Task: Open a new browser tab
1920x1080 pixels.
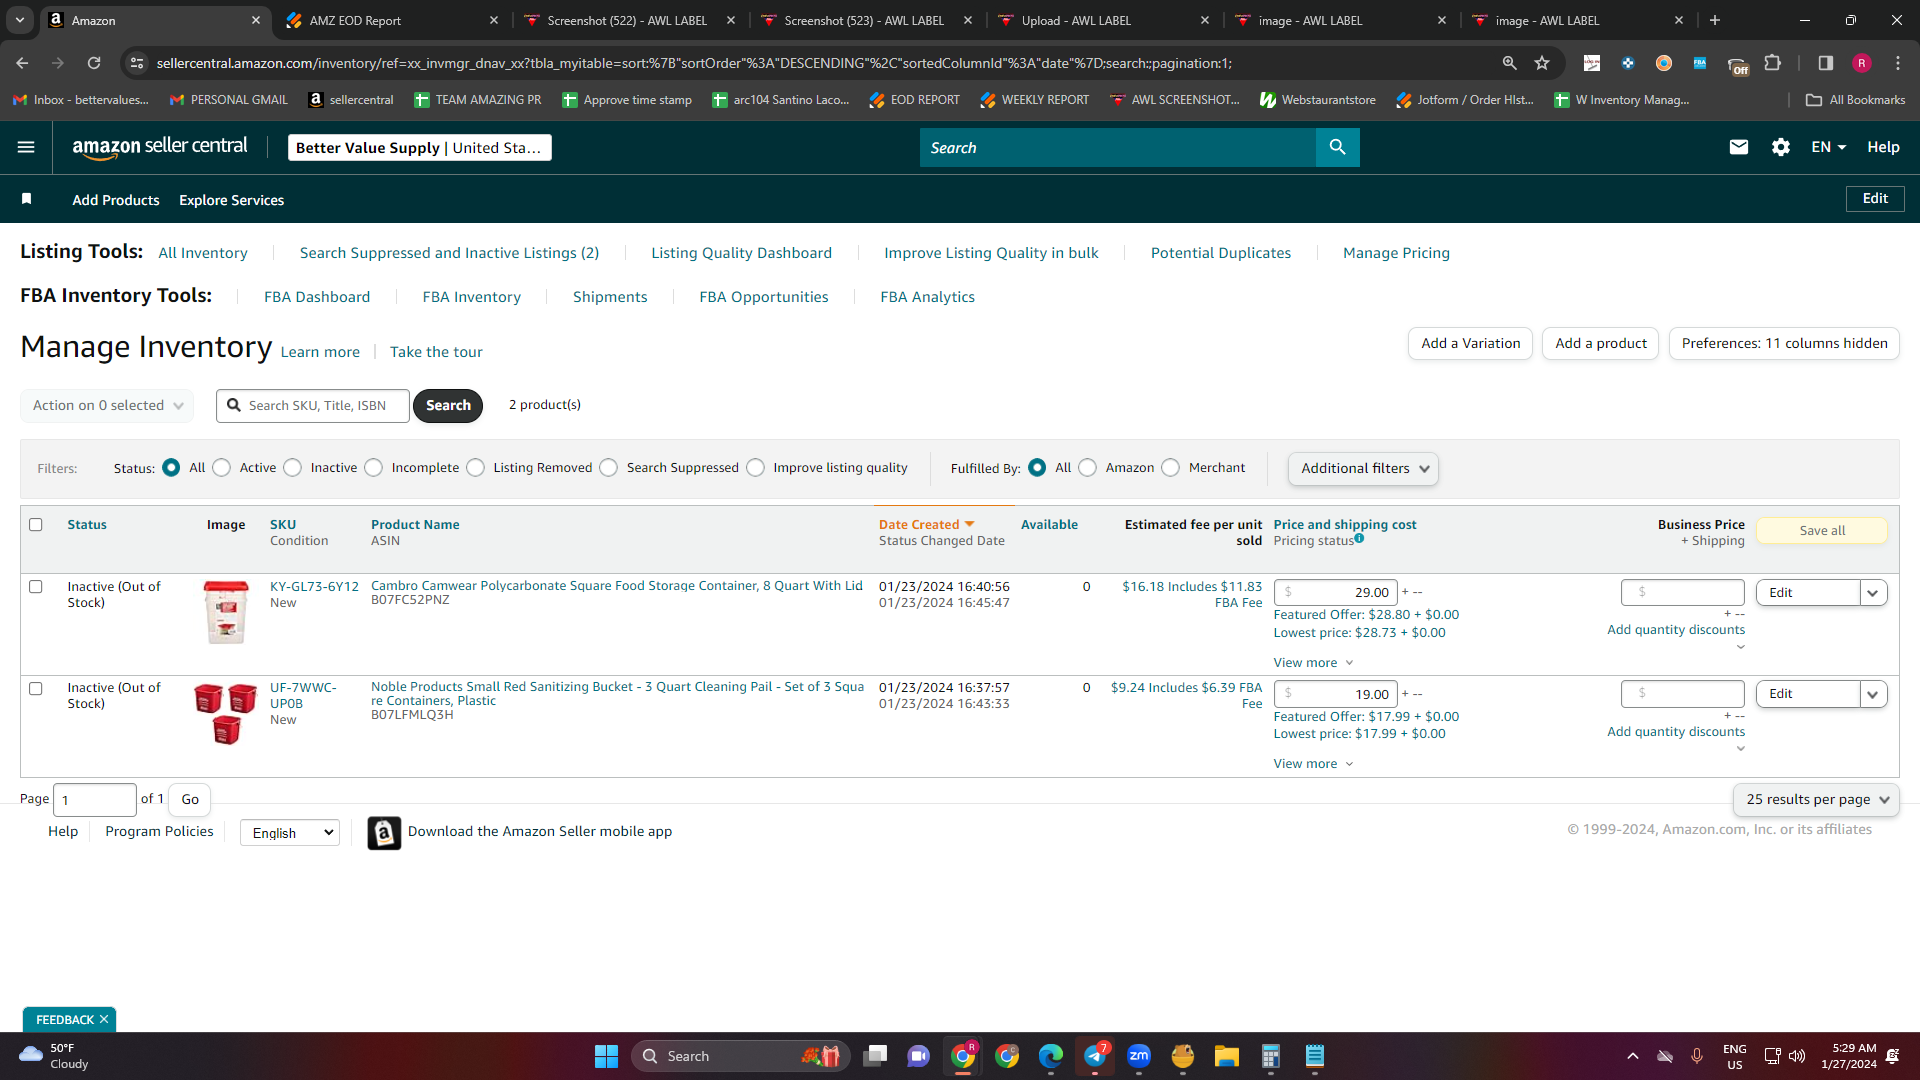Action: pyautogui.click(x=1715, y=20)
